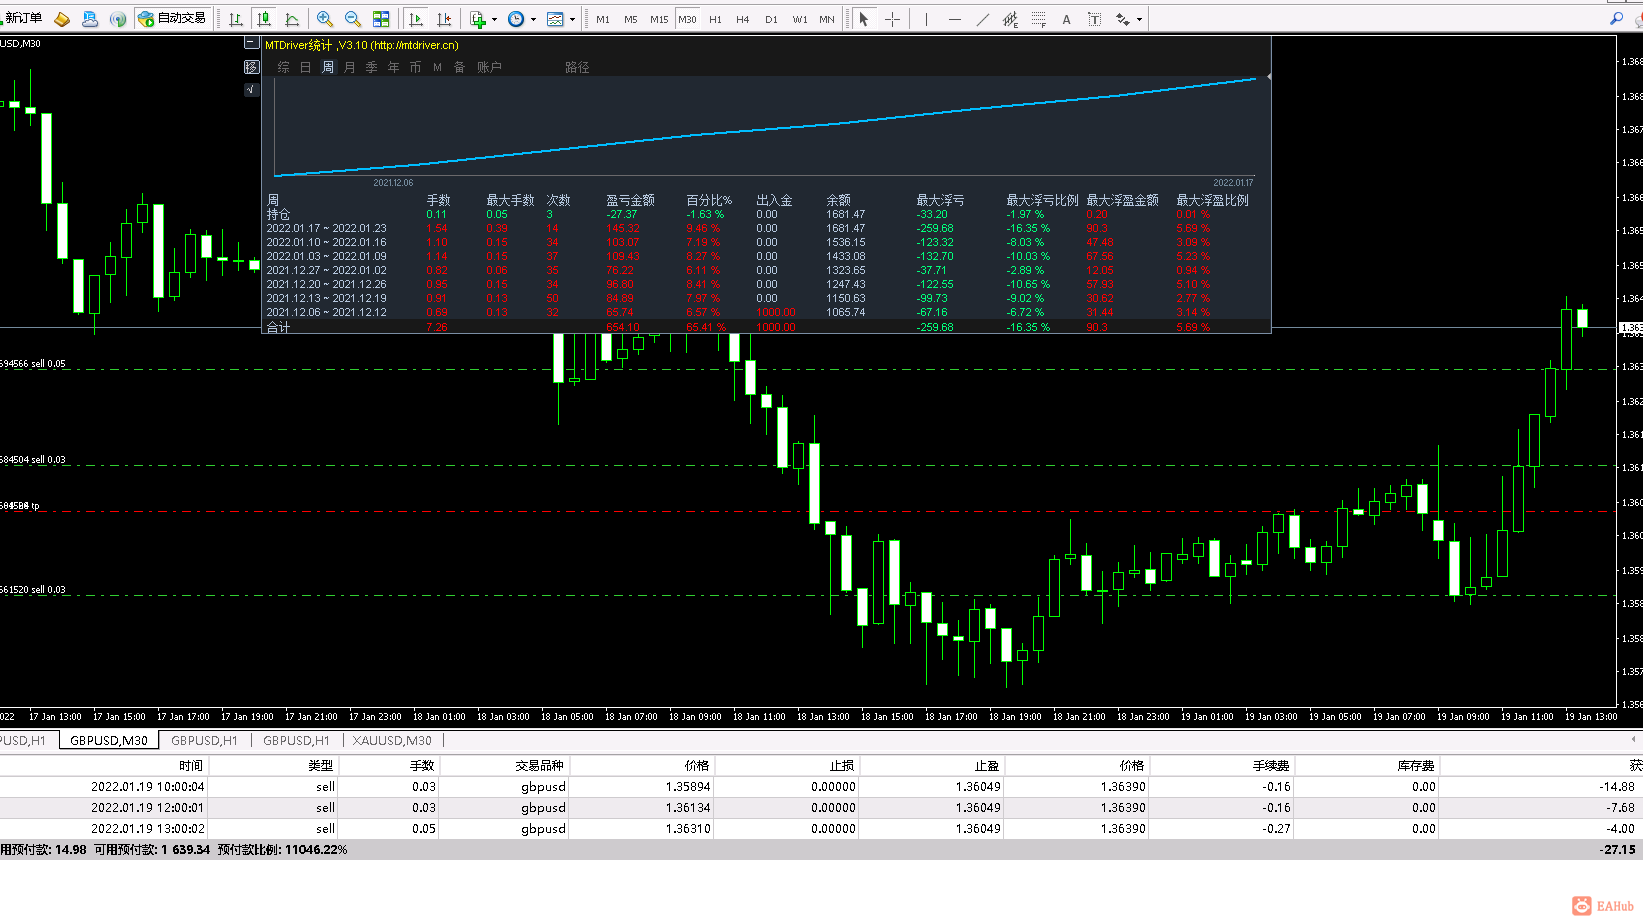Open the signals icon beside 自动交易

pyautogui.click(x=118, y=19)
